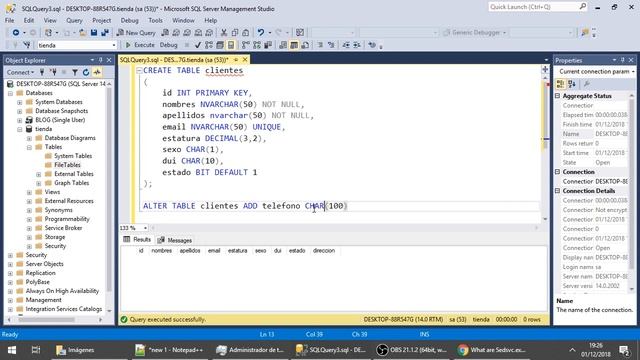Open the Connect dropdown in Object Explorer
This screenshot has height=360, width=640.
tap(20, 72)
